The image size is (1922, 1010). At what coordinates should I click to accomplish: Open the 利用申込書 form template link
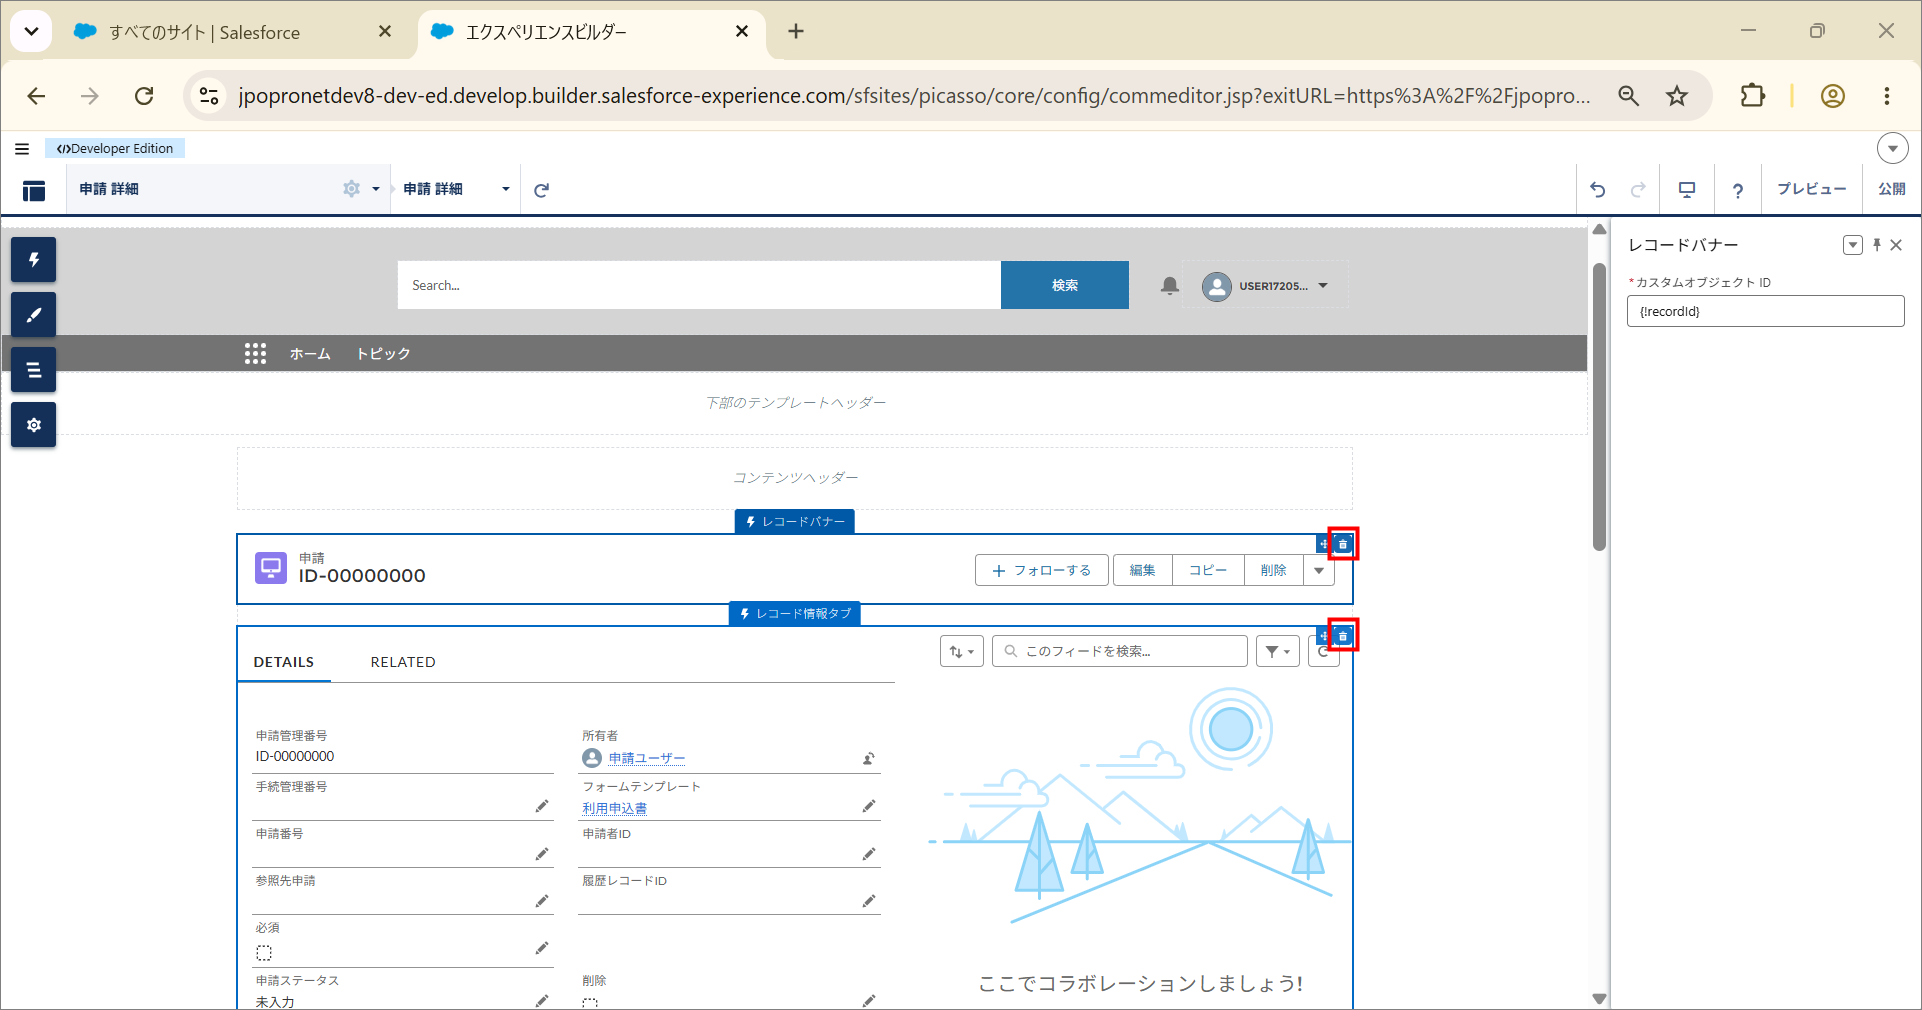click(x=615, y=808)
